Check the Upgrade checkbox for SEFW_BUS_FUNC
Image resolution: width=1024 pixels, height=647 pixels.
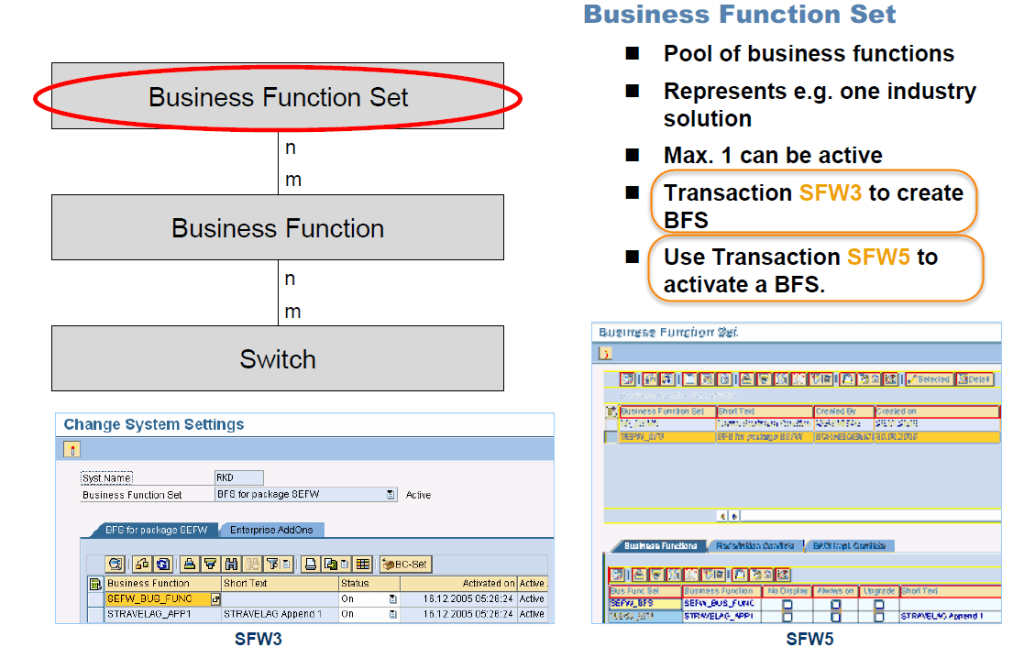coord(878,603)
